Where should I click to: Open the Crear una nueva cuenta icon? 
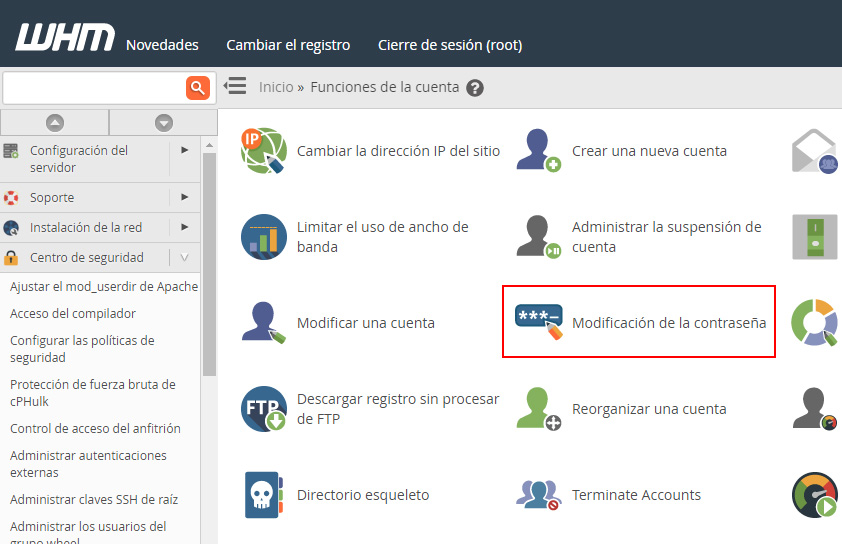tap(538, 151)
